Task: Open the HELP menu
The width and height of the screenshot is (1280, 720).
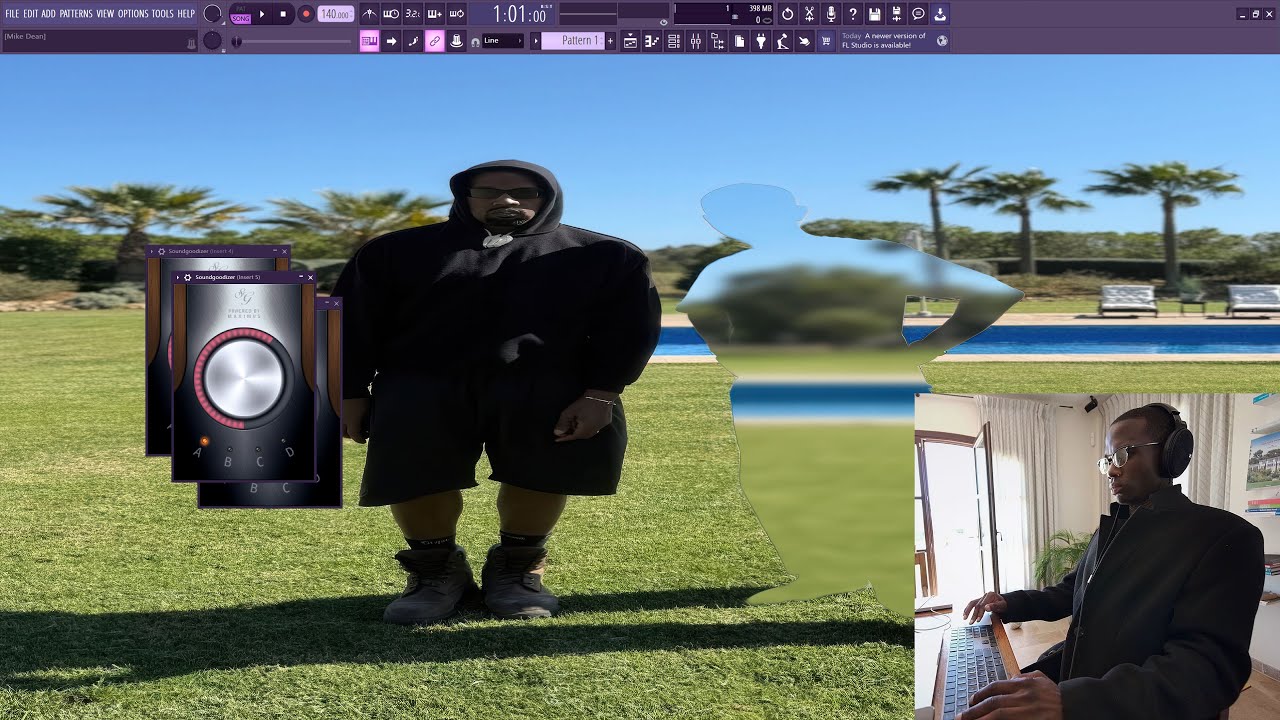Action: tap(186, 14)
